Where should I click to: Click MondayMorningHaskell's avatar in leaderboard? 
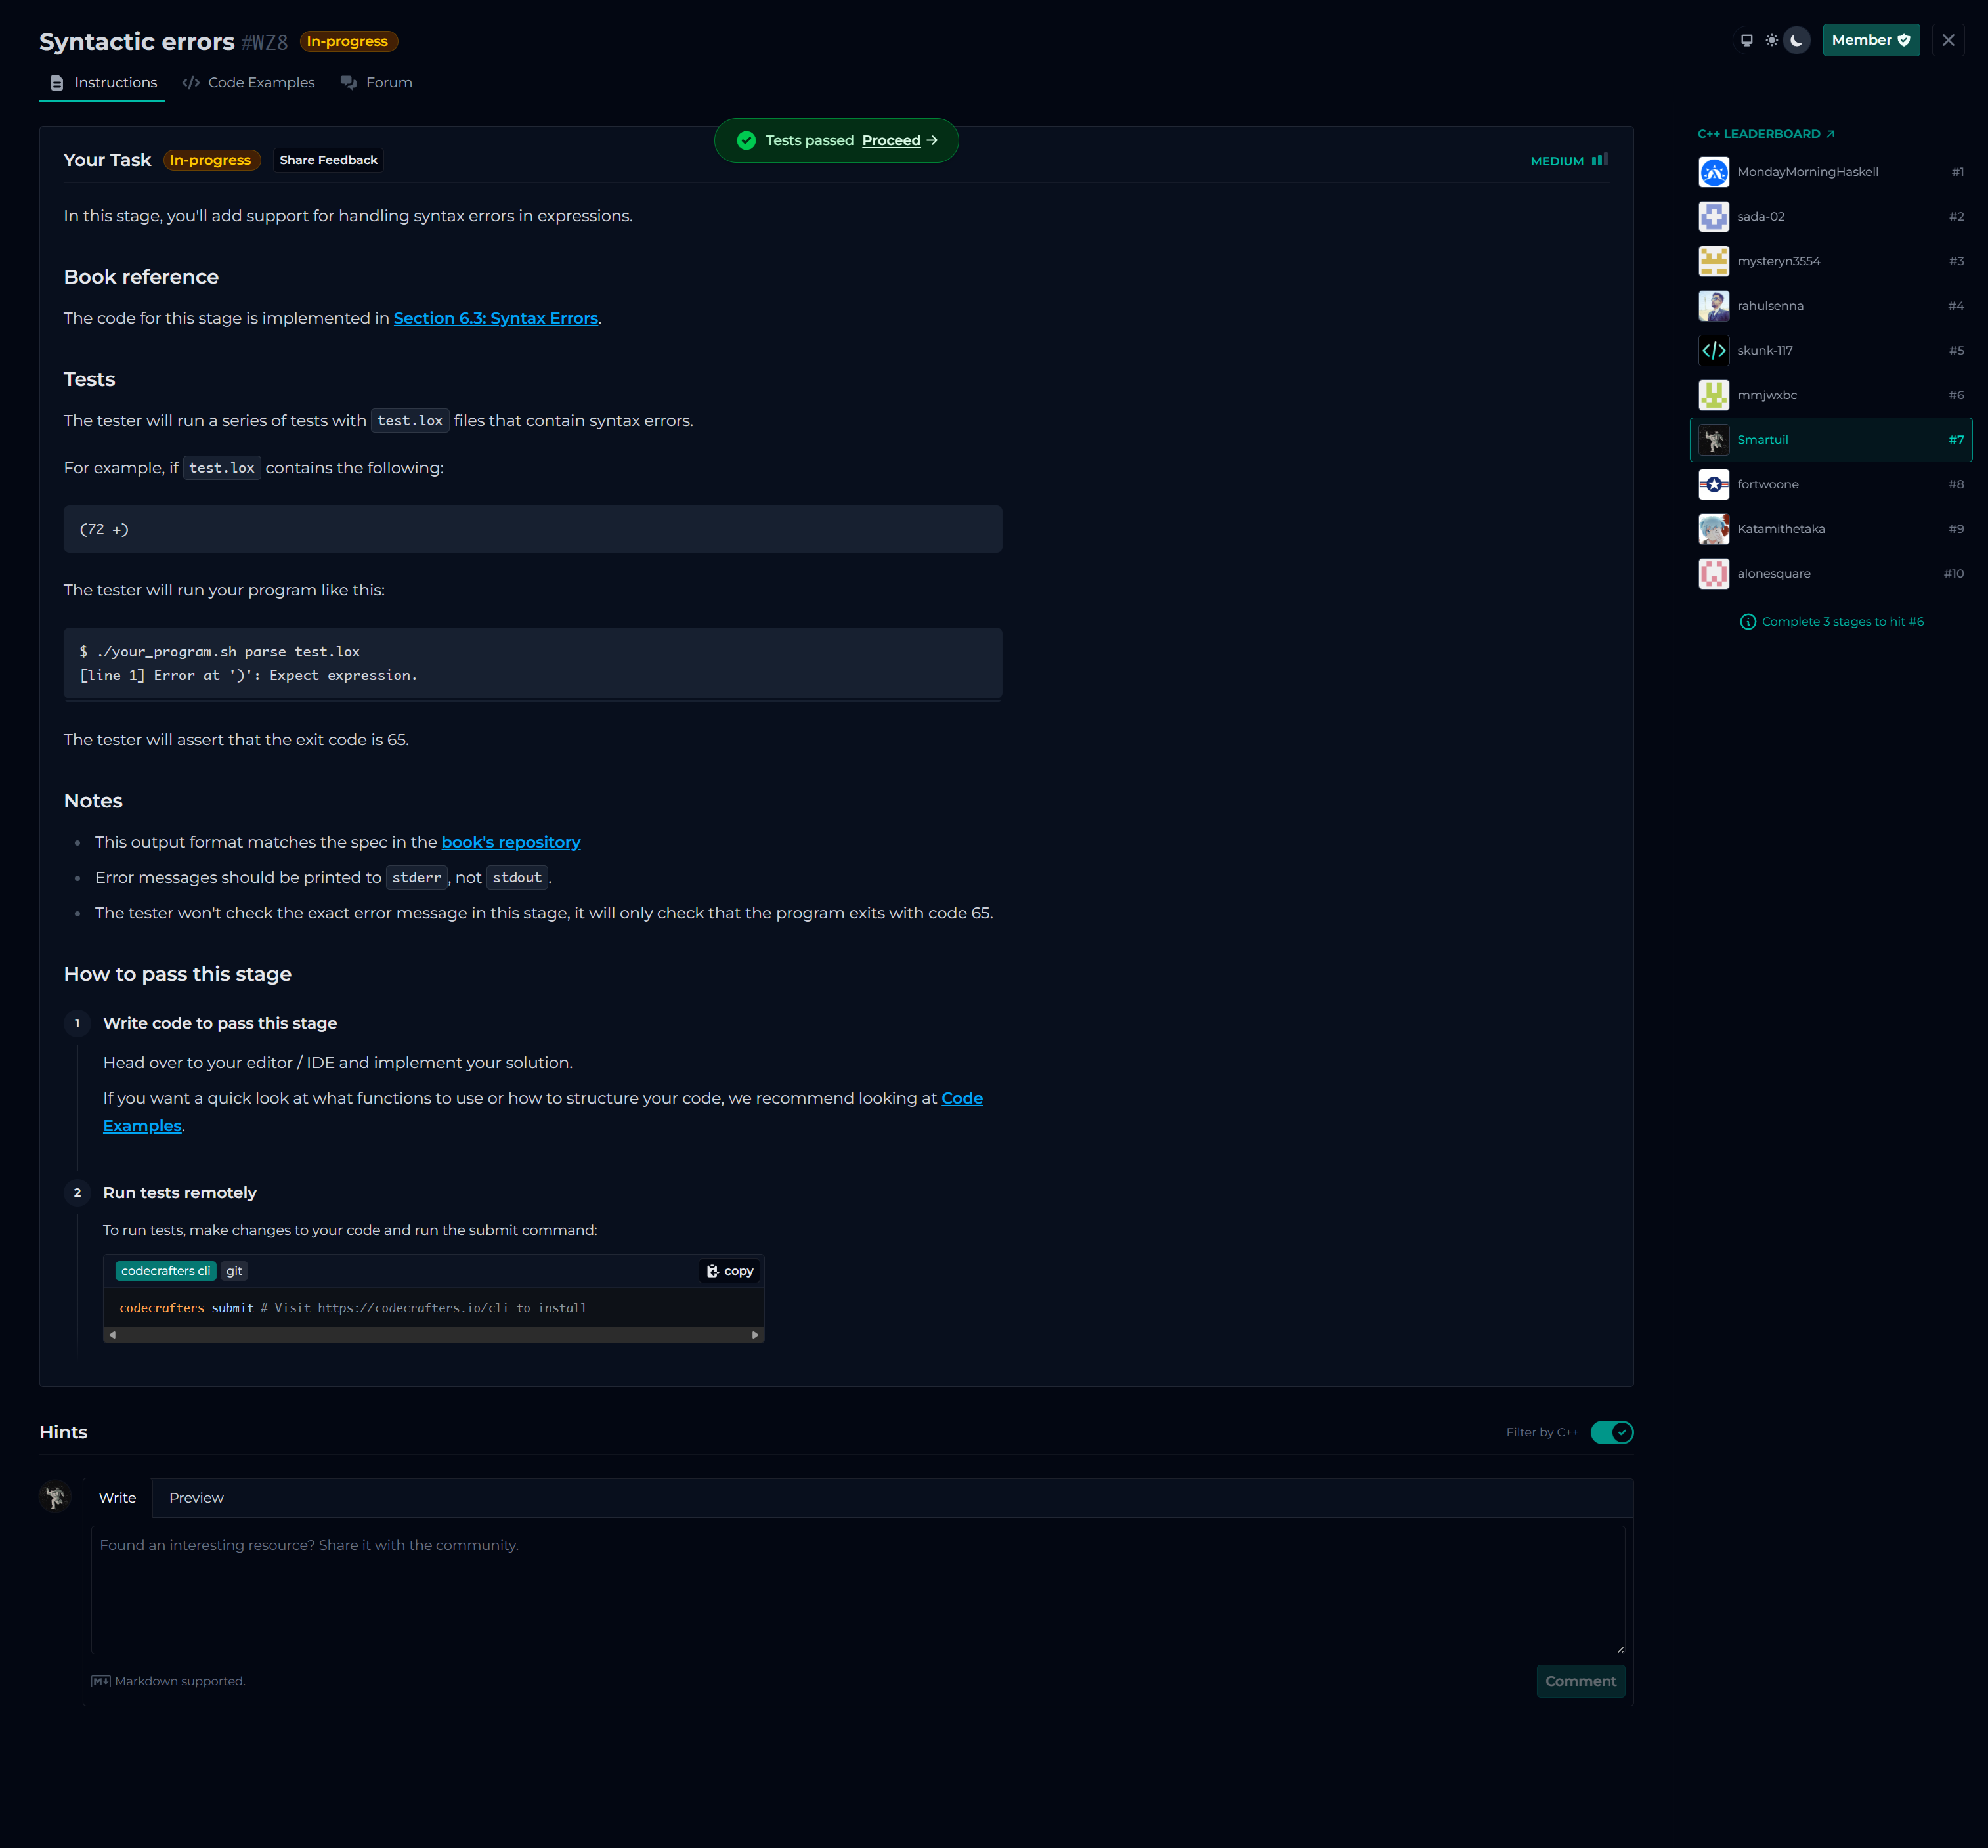click(x=1714, y=172)
